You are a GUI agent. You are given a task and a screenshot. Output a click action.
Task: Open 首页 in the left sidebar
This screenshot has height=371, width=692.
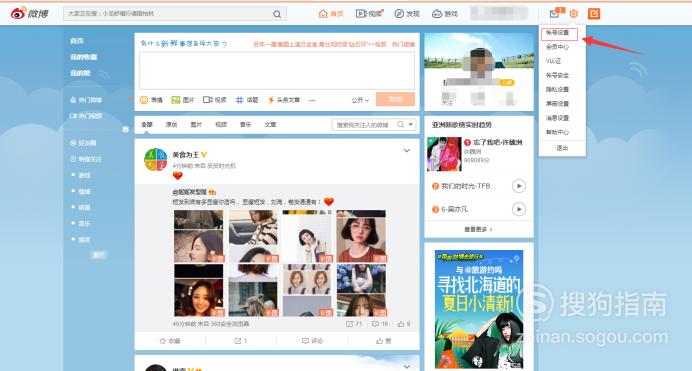coord(77,41)
